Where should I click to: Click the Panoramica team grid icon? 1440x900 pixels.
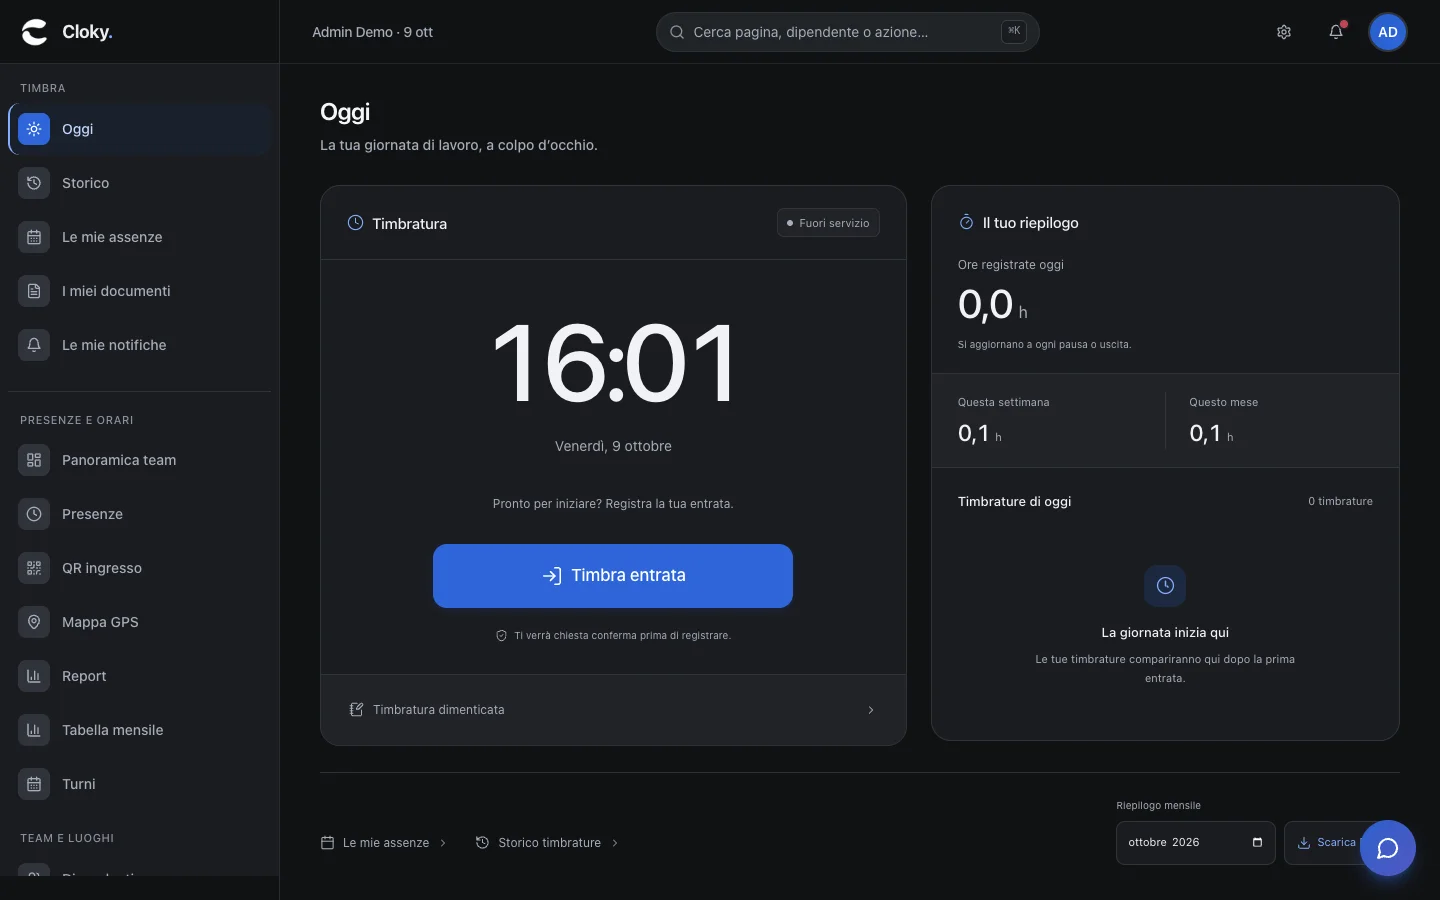click(x=34, y=460)
